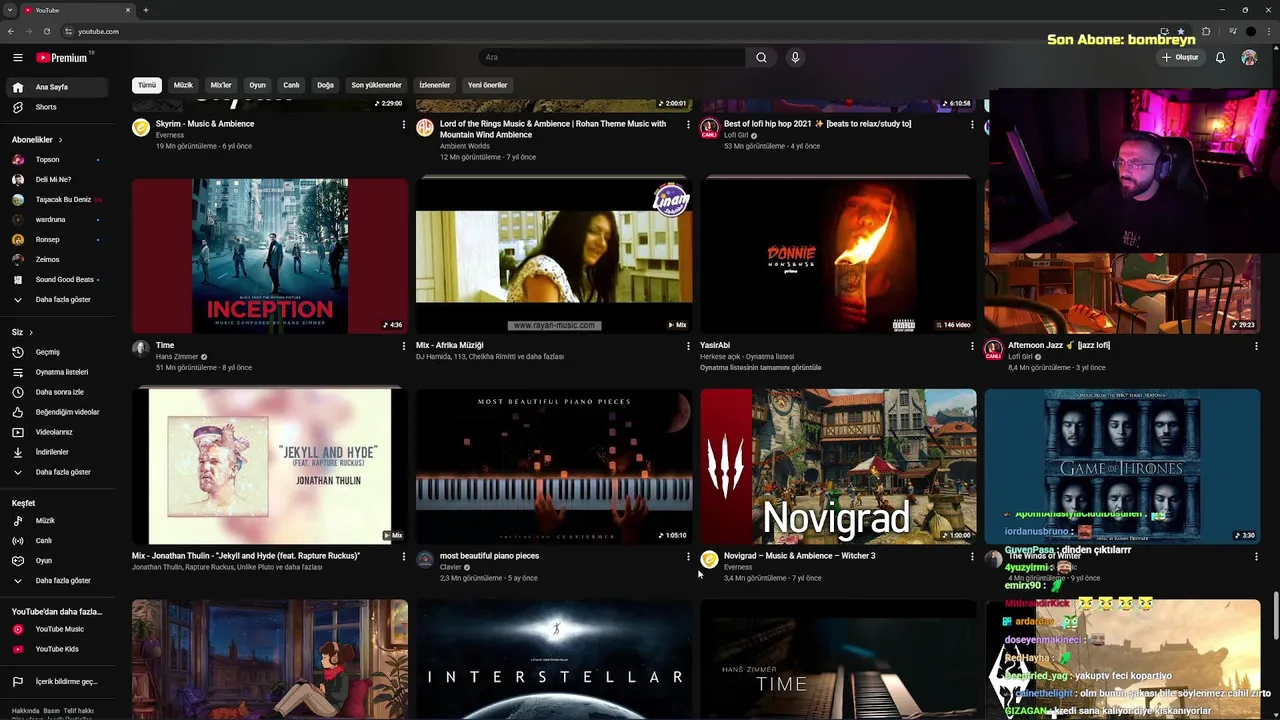Open options menu for Time video
This screenshot has height=720, width=1280.
coord(404,346)
